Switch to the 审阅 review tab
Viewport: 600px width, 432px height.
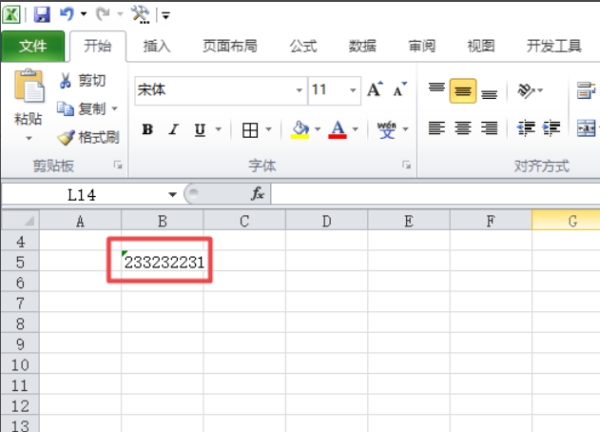coord(422,46)
